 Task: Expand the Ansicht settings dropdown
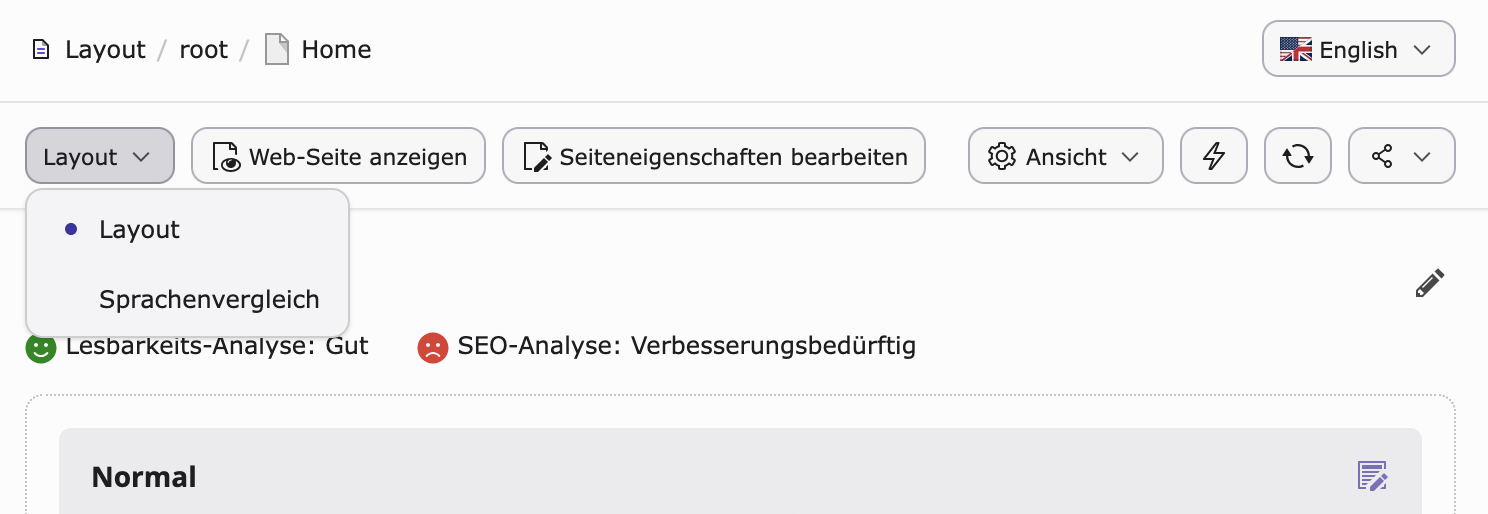(x=1066, y=156)
